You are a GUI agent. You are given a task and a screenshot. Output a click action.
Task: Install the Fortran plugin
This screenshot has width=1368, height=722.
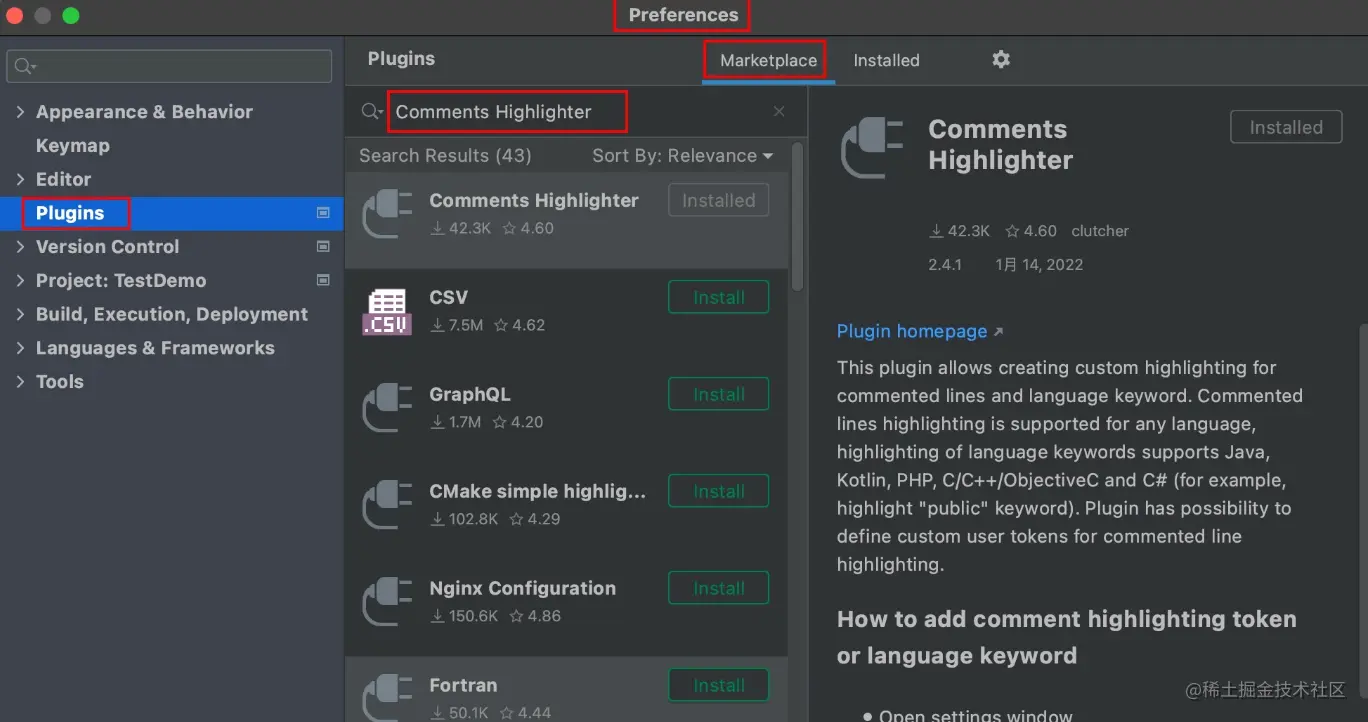click(x=719, y=685)
